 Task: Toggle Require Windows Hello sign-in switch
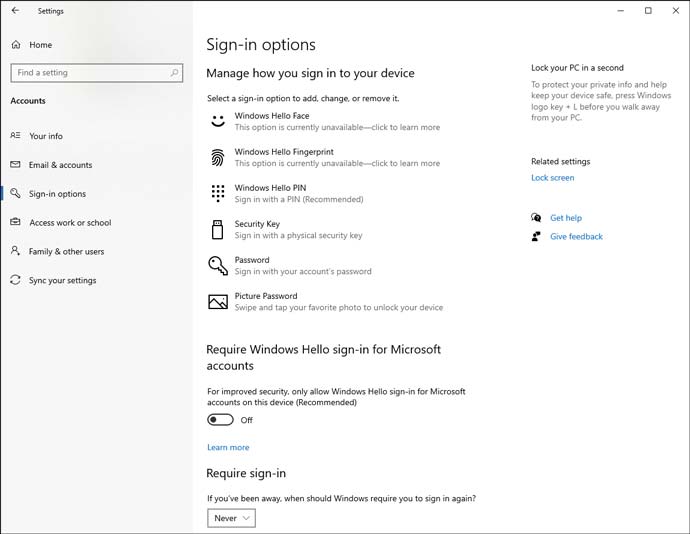pos(220,420)
